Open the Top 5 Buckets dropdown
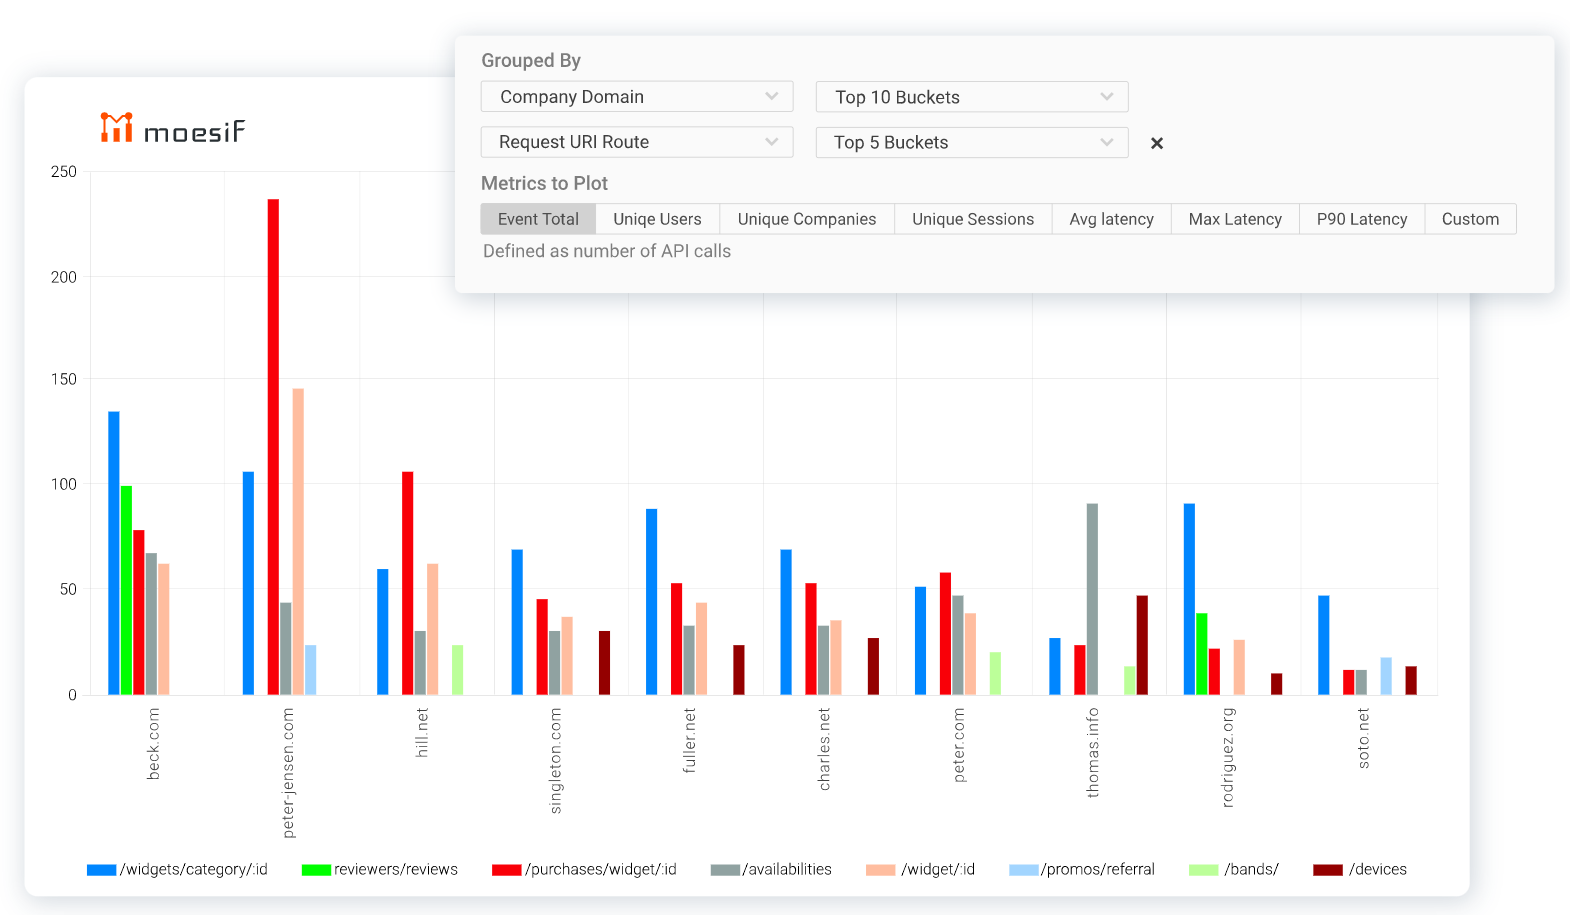1570x915 pixels. pos(972,142)
